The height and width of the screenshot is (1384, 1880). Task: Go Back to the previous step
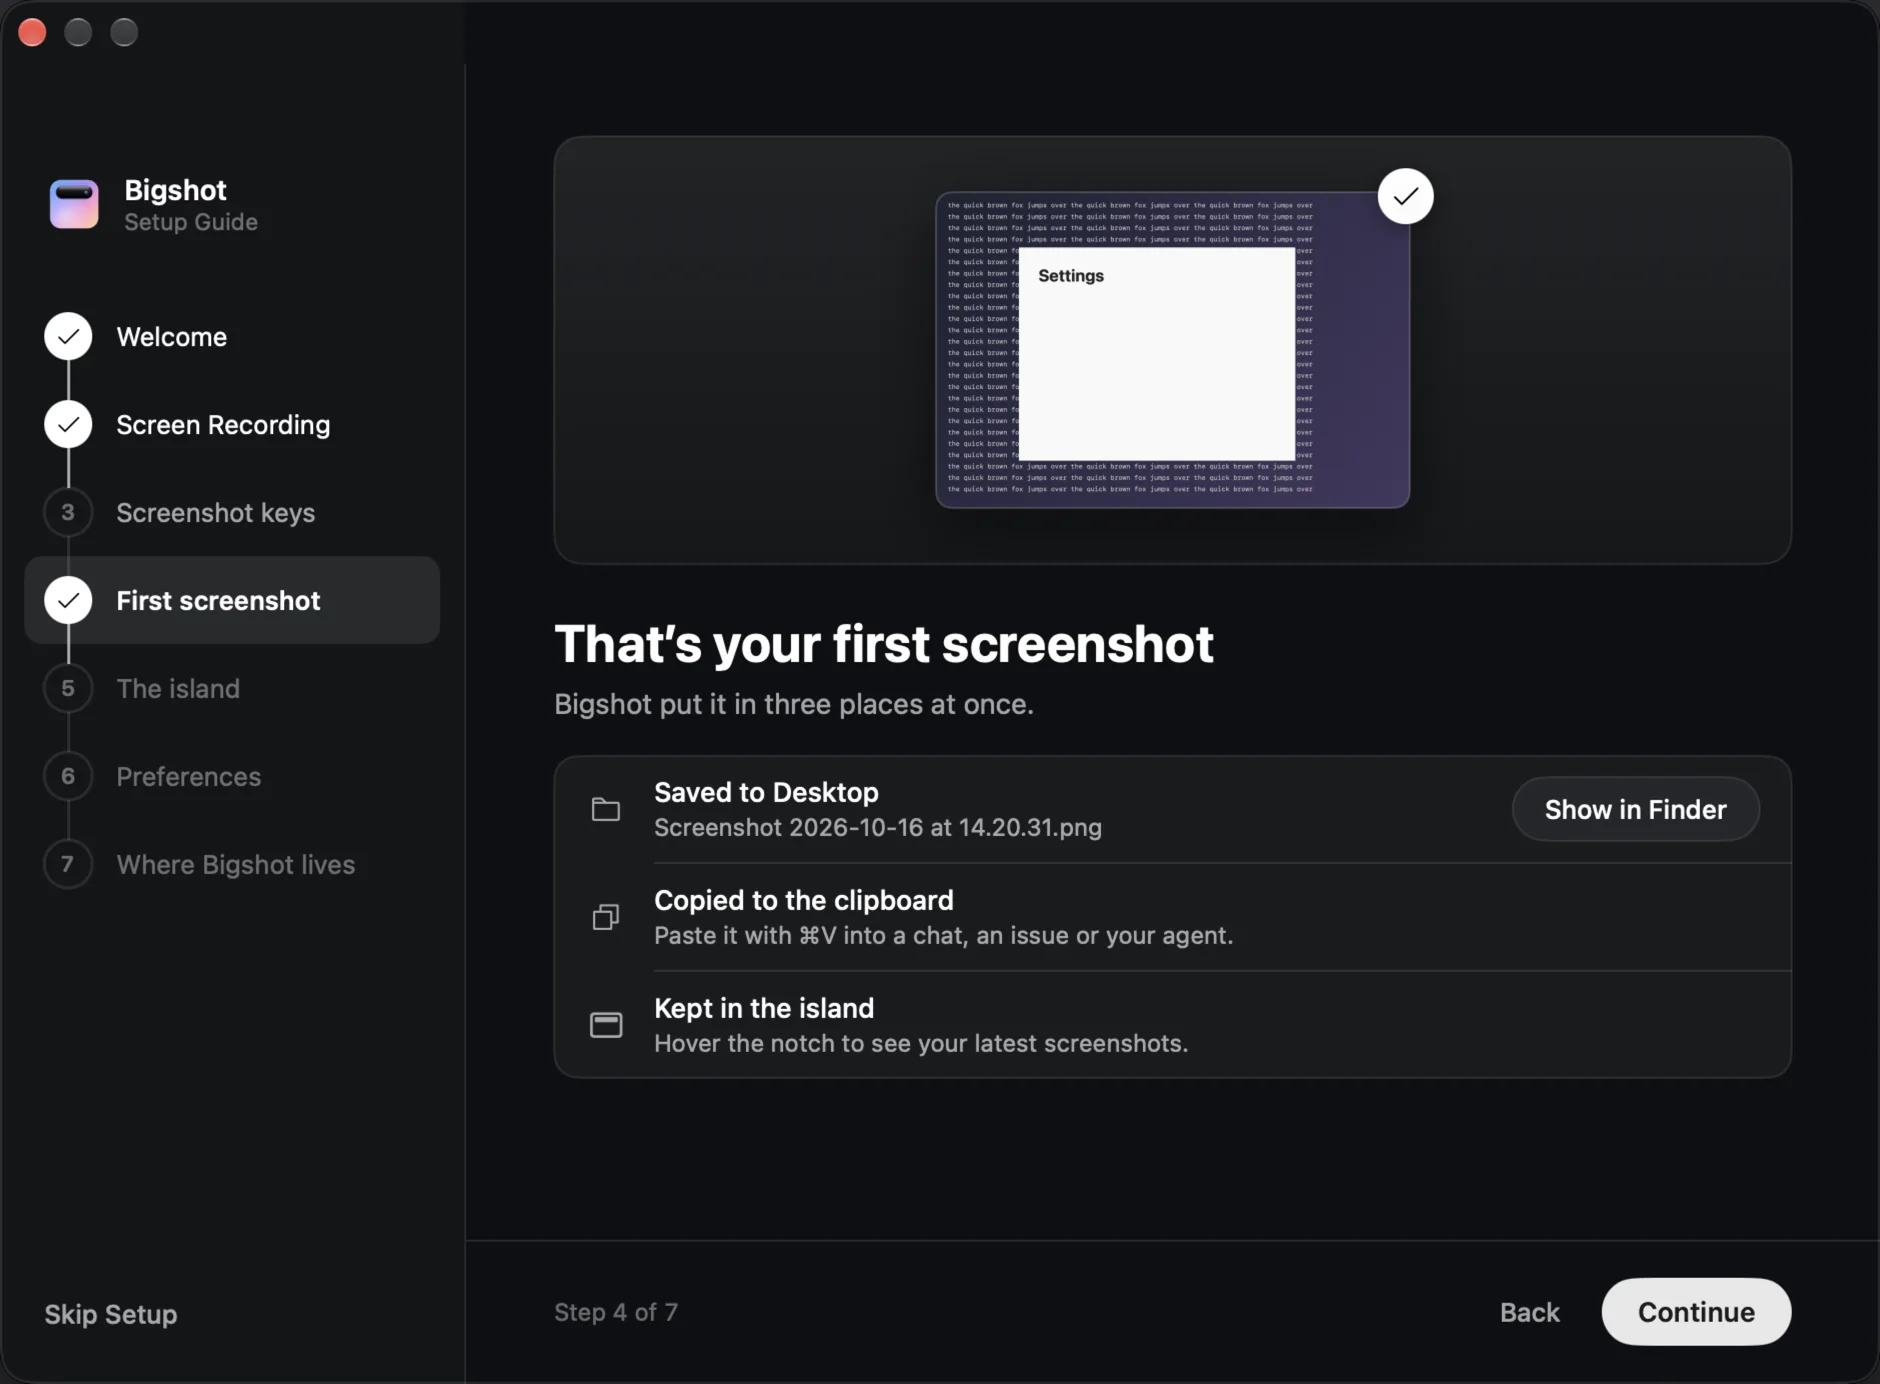[1529, 1312]
